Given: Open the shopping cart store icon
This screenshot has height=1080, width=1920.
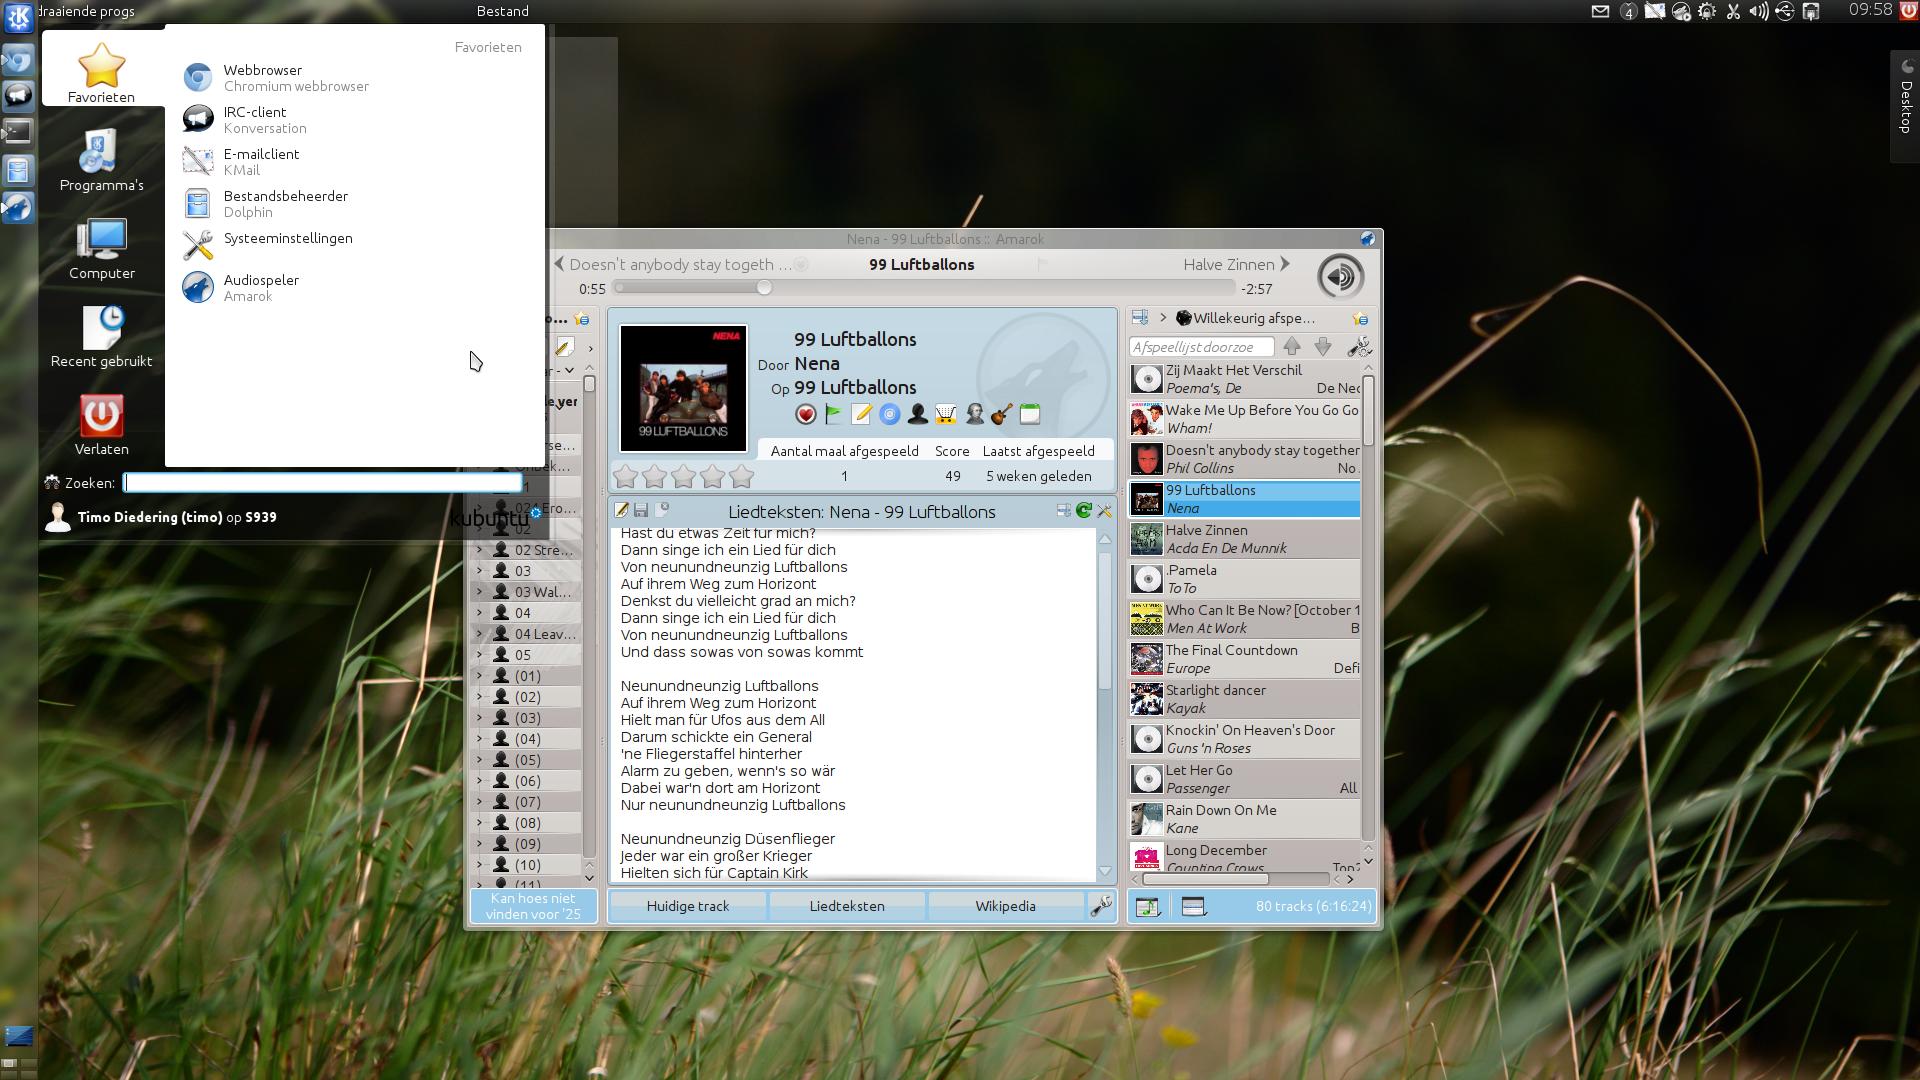Looking at the screenshot, I should pyautogui.click(x=945, y=414).
